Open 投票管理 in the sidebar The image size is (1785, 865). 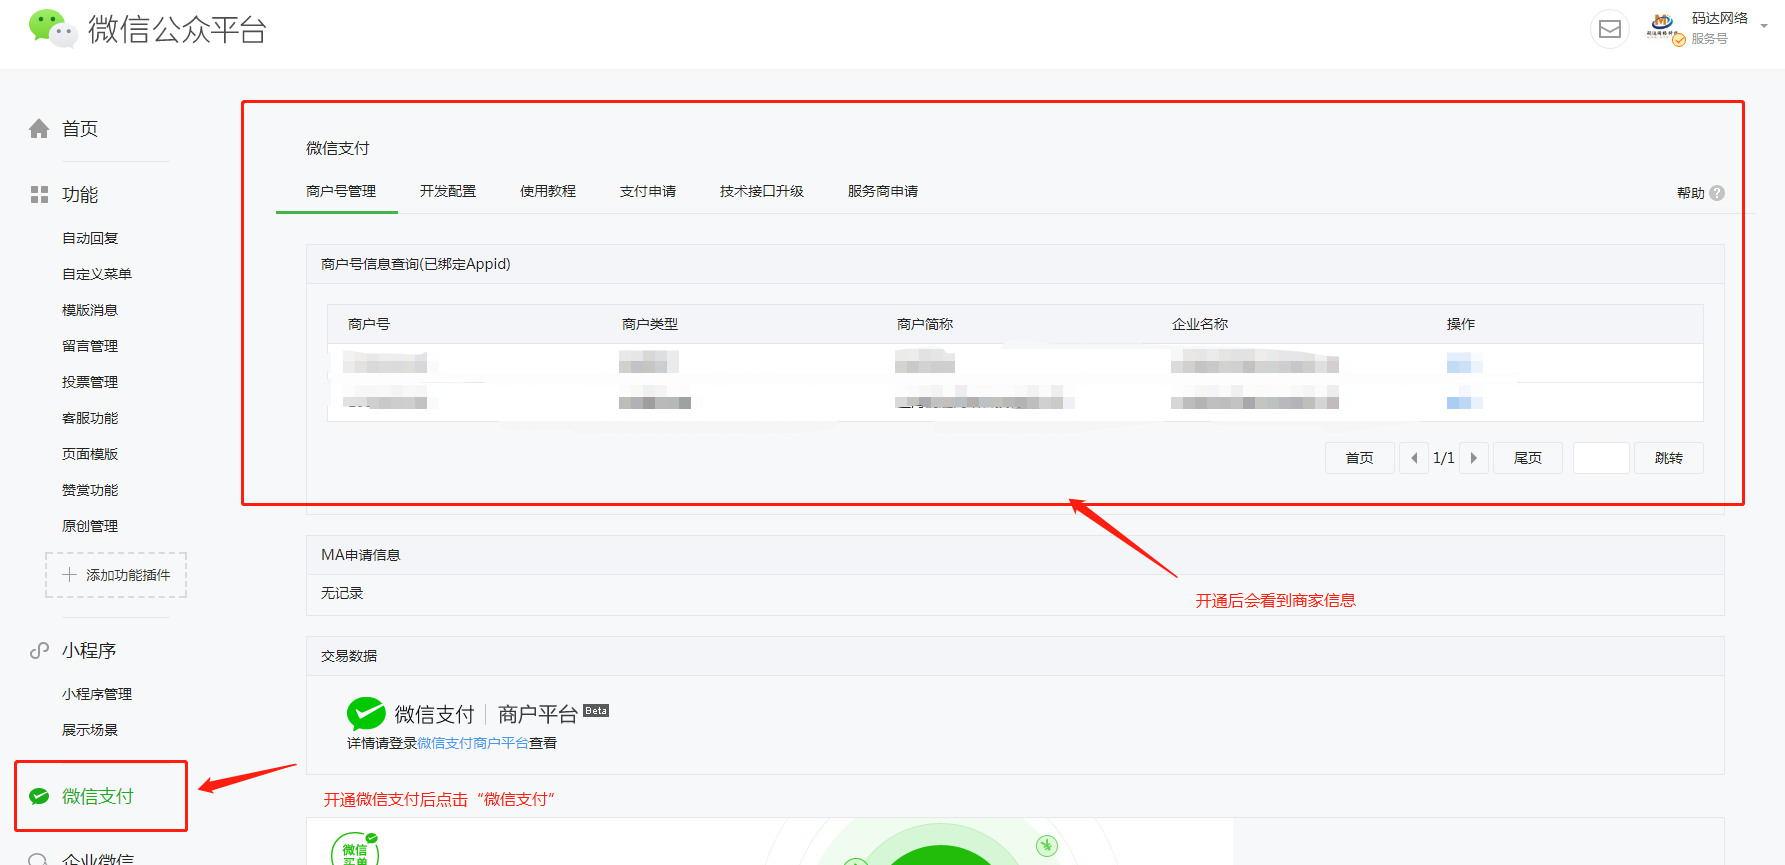pos(90,382)
